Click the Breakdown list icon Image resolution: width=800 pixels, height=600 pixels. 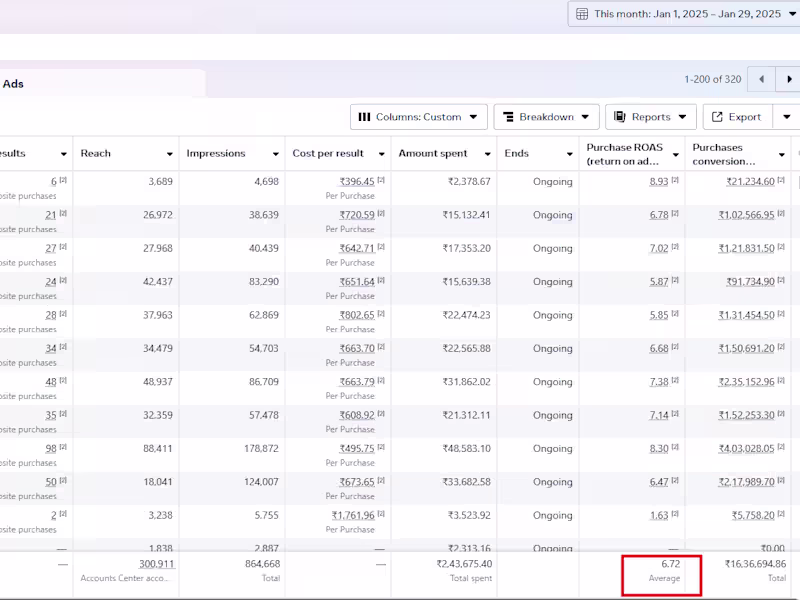(x=510, y=116)
